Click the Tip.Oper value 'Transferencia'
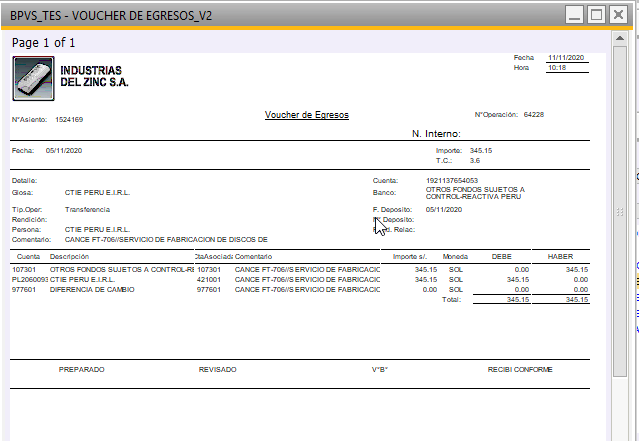The width and height of the screenshot is (639, 441). click(87, 209)
